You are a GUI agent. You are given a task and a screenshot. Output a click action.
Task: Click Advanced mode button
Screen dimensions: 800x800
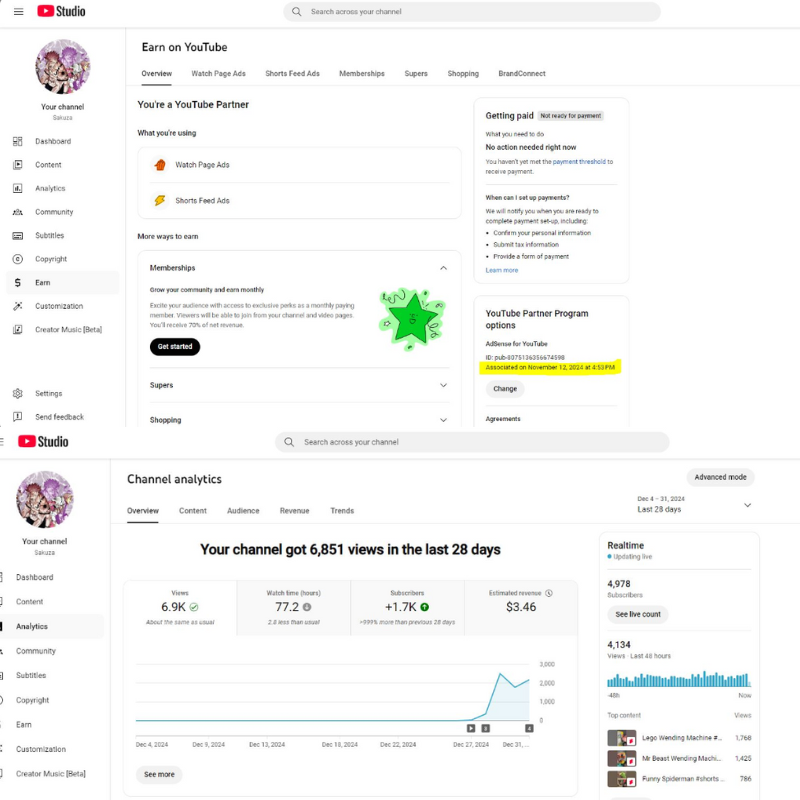(720, 477)
